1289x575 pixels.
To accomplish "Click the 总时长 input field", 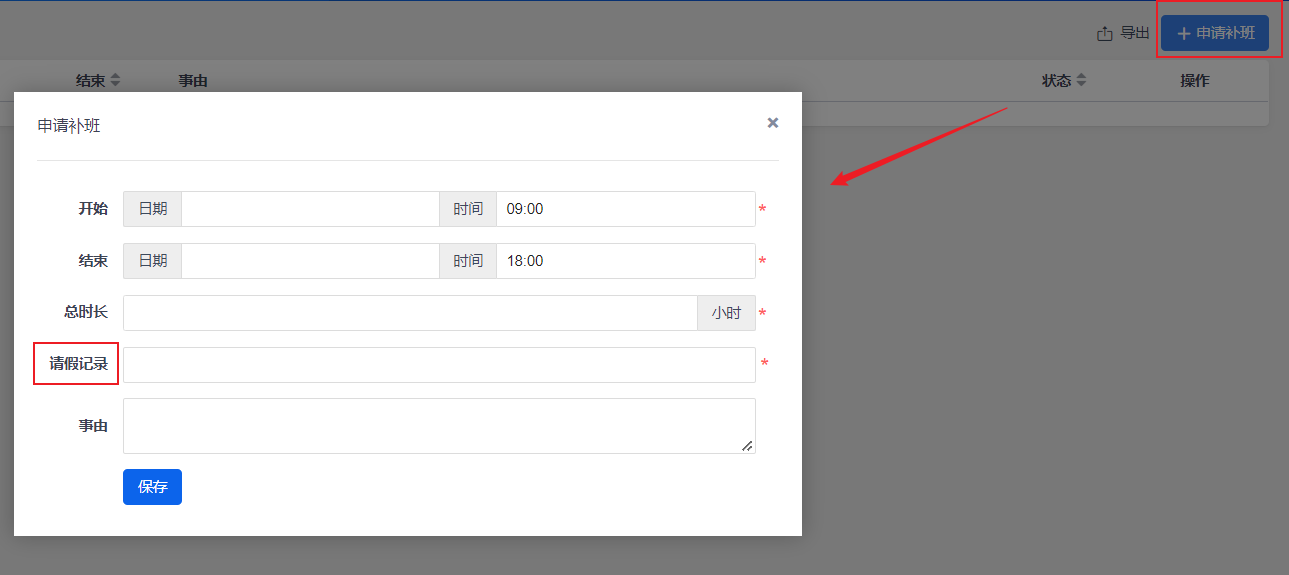I will tap(410, 313).
